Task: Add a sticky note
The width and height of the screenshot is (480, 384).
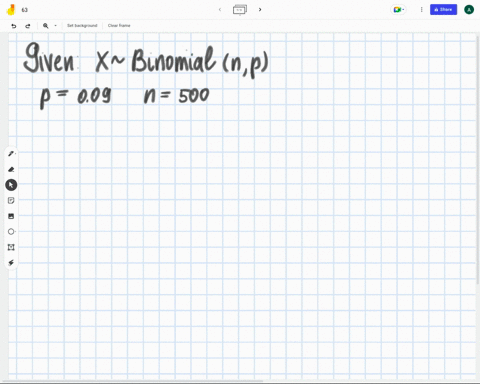Action: pyautogui.click(x=11, y=200)
